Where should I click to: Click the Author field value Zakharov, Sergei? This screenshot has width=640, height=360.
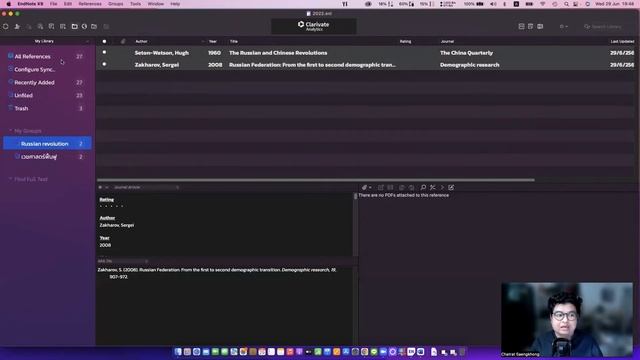(x=117, y=225)
